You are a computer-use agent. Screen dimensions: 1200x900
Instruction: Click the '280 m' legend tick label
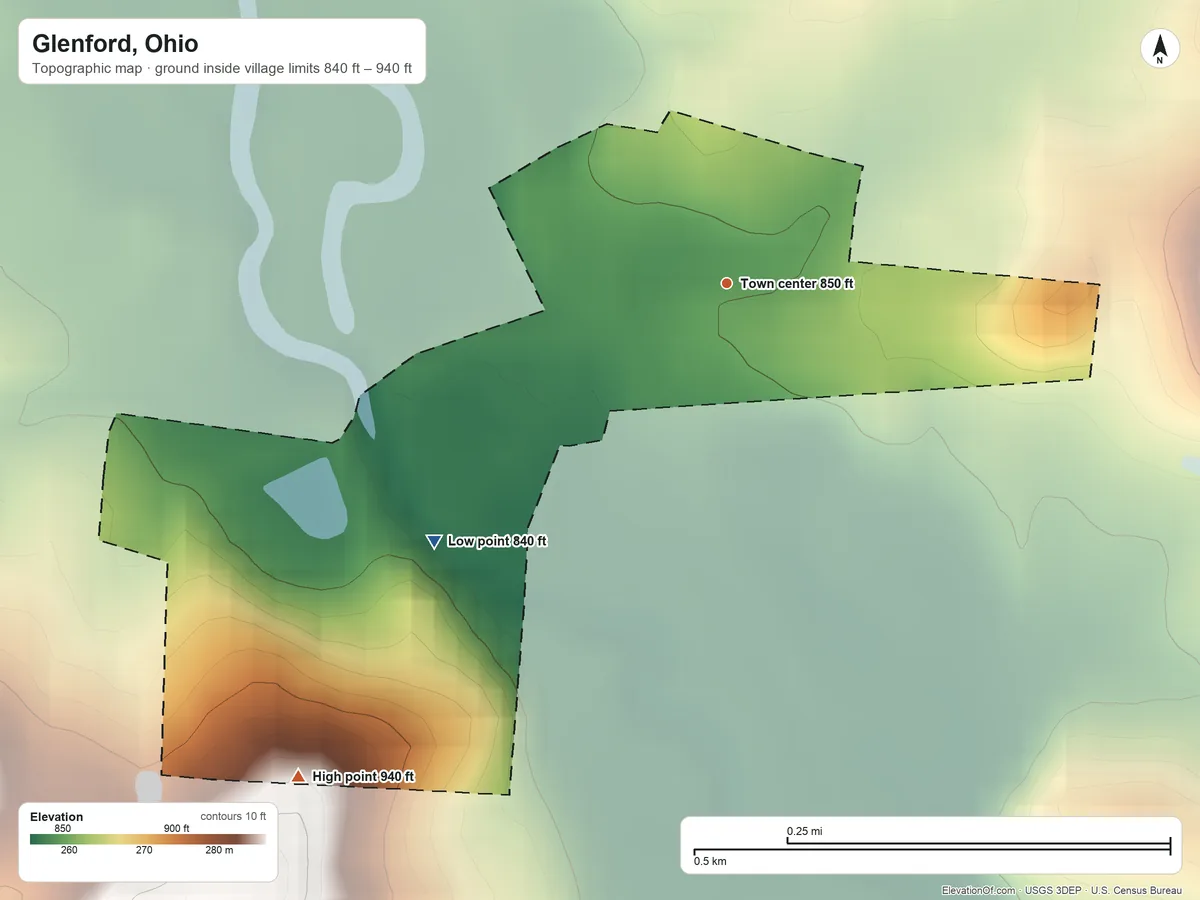[x=219, y=851]
